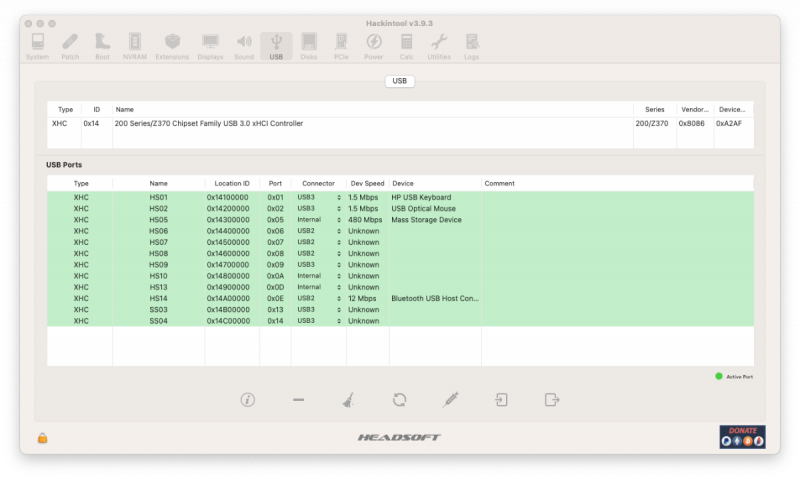Open the Logs toolbar section

[x=471, y=46]
